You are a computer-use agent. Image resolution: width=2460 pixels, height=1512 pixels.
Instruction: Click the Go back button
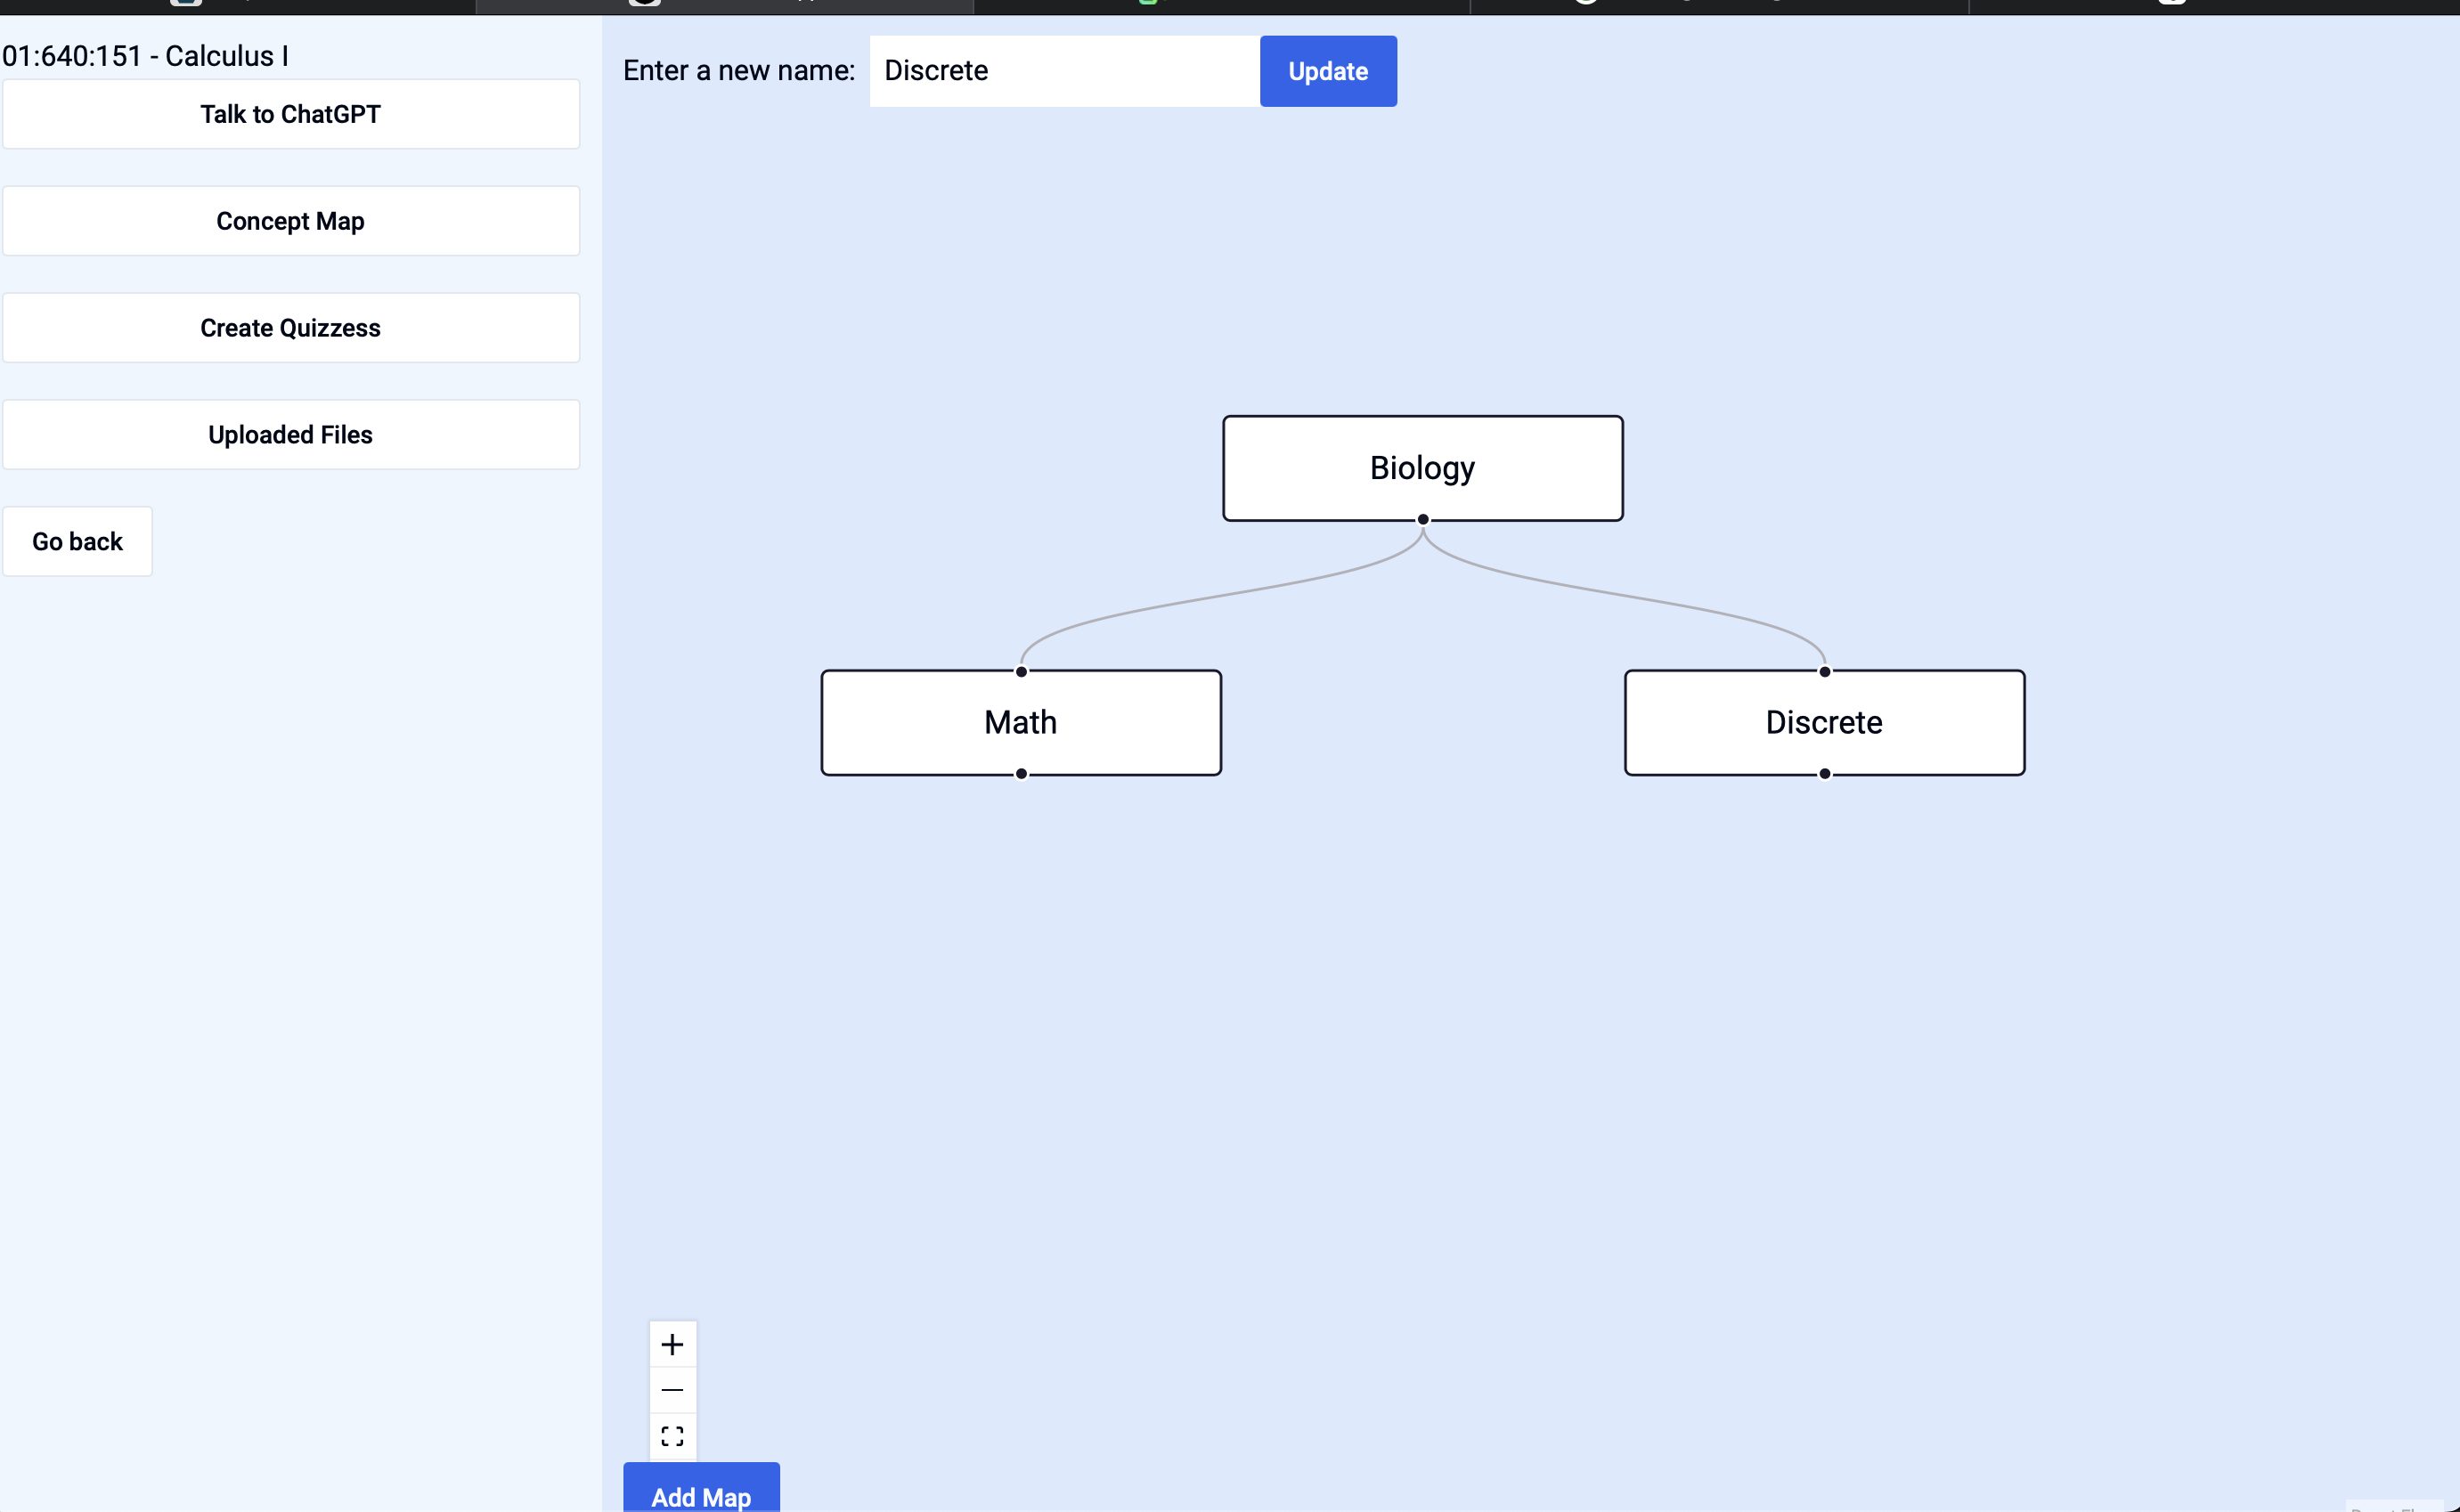pyautogui.click(x=77, y=541)
